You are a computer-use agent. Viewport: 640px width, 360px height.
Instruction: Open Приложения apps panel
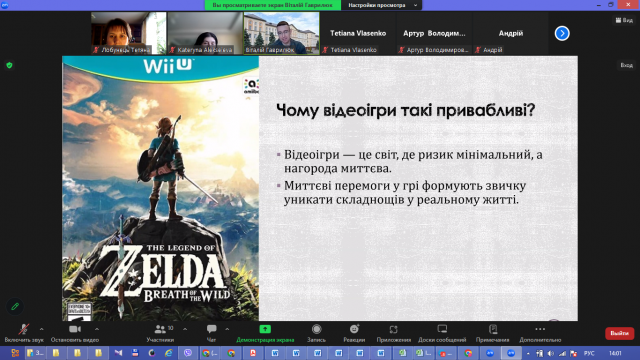pos(393,333)
